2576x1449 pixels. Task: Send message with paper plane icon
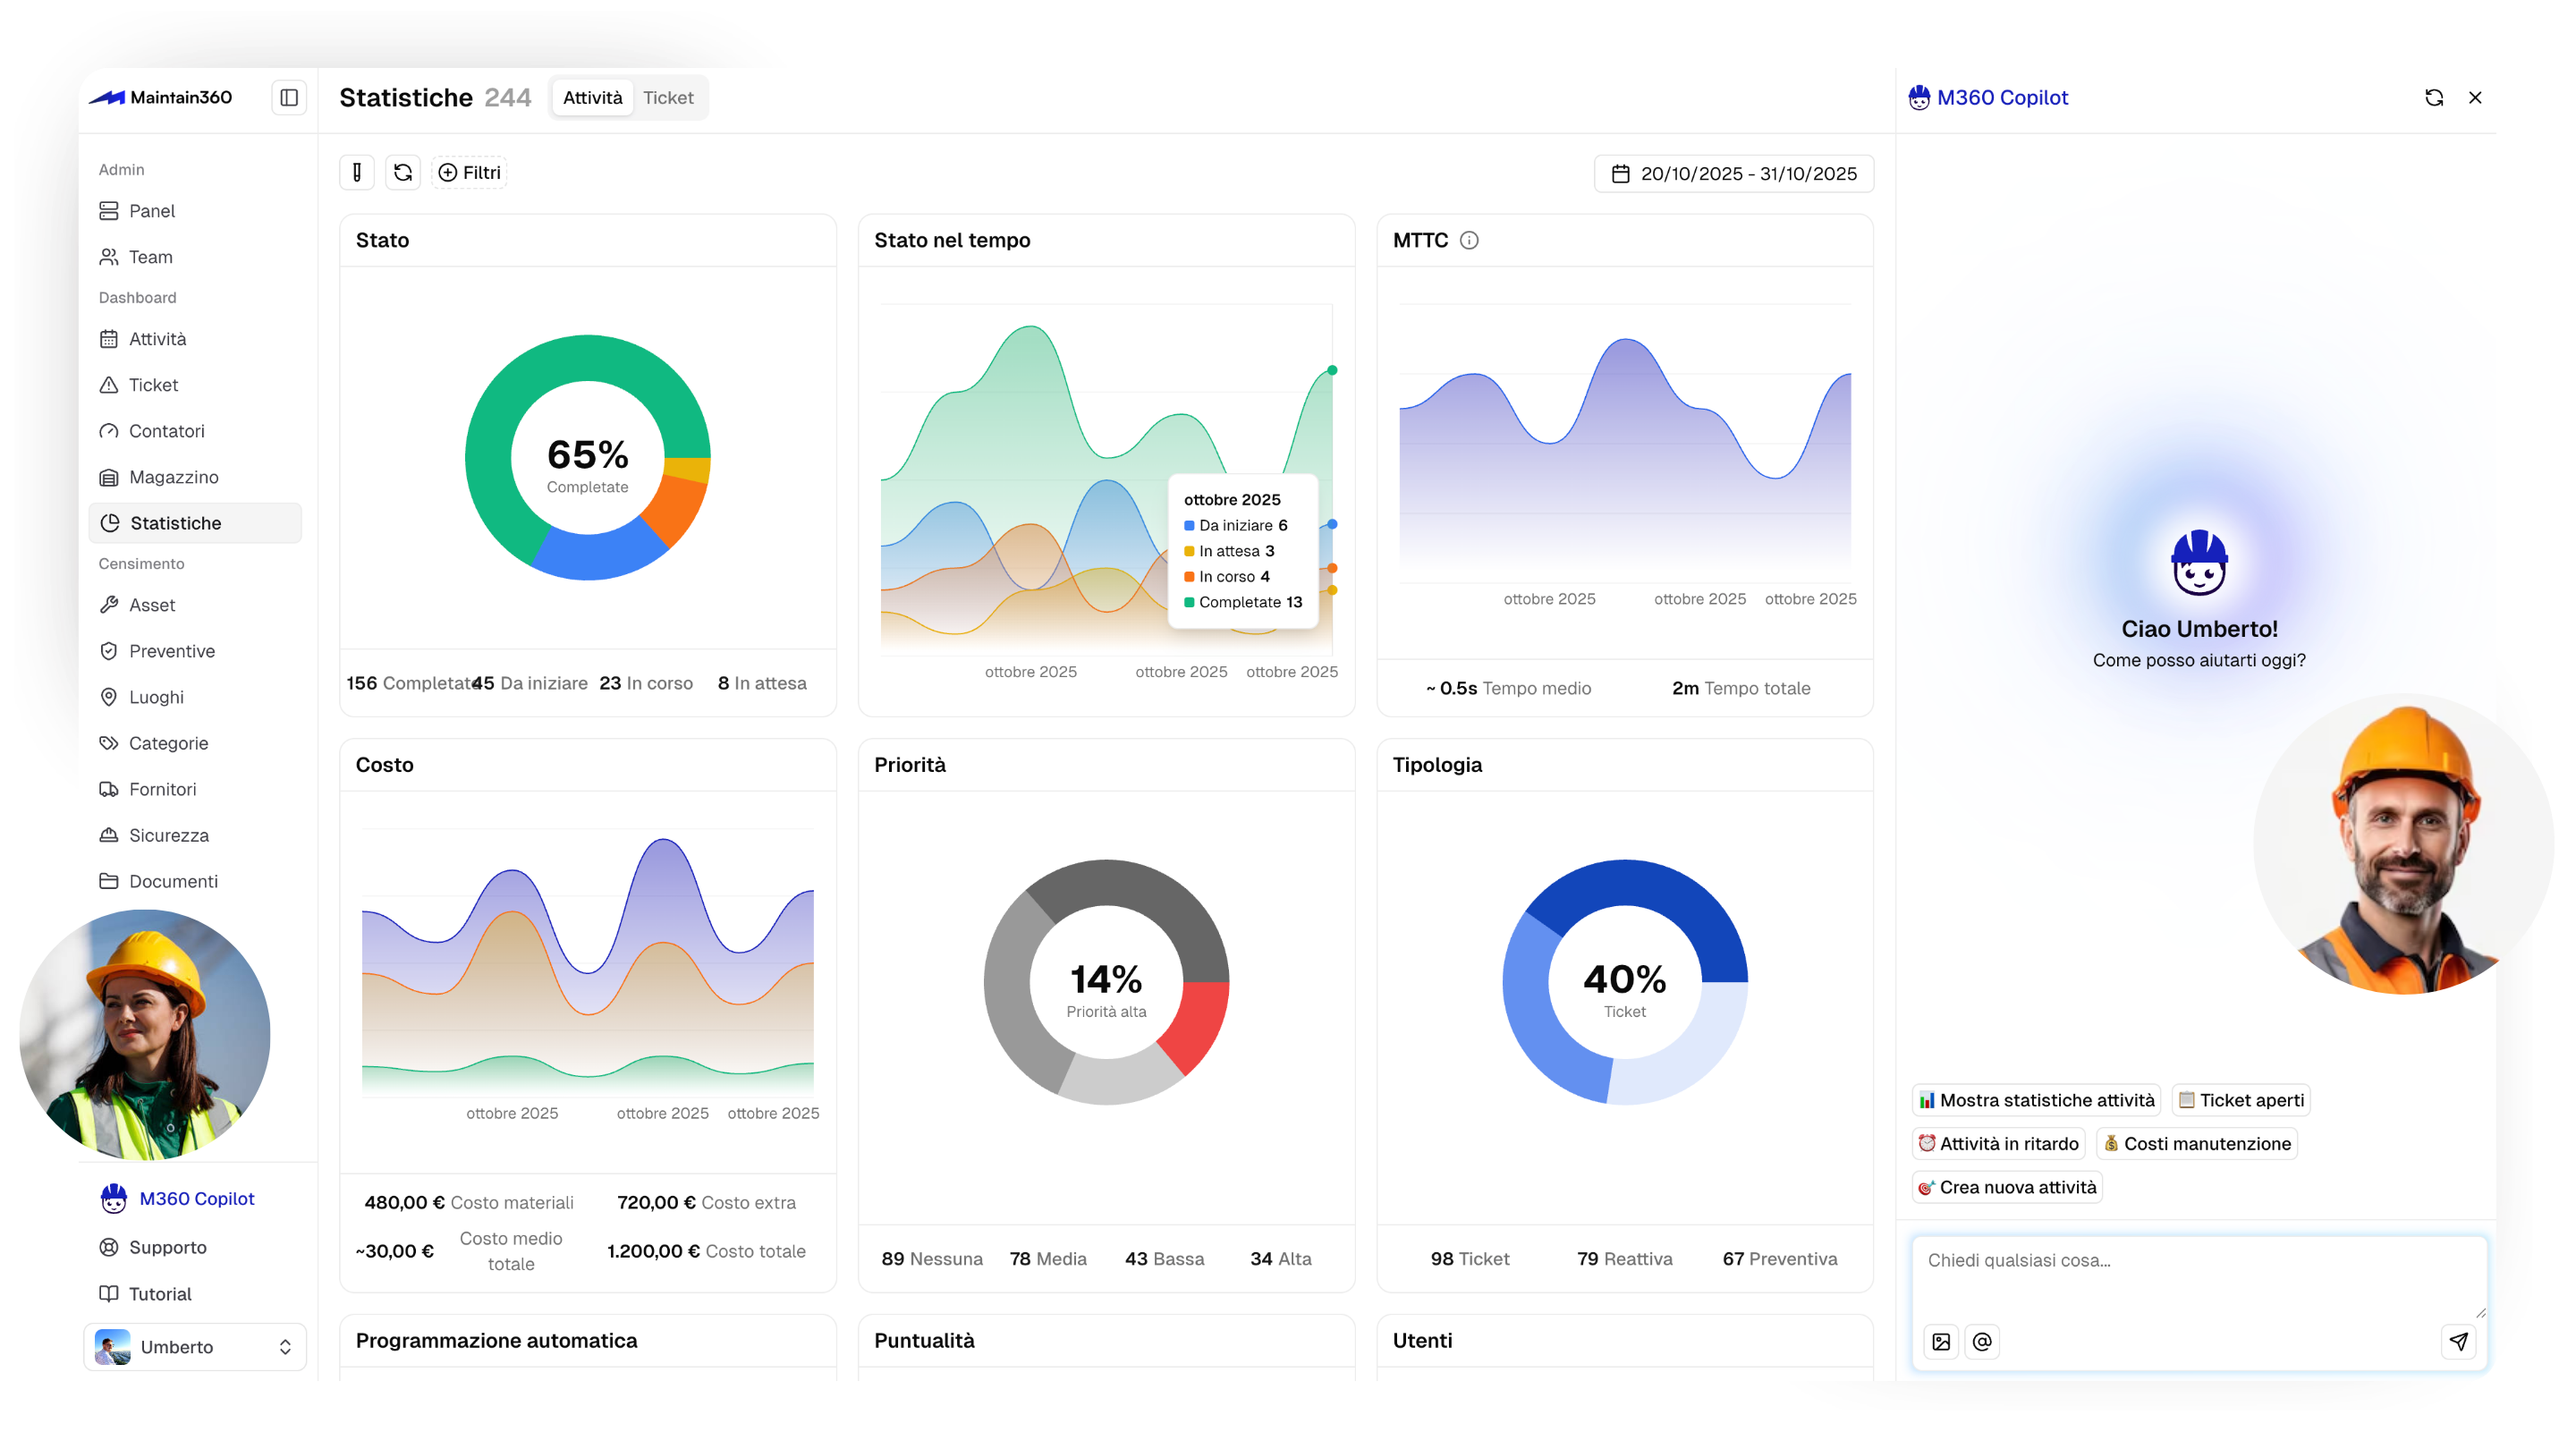click(x=2458, y=1341)
